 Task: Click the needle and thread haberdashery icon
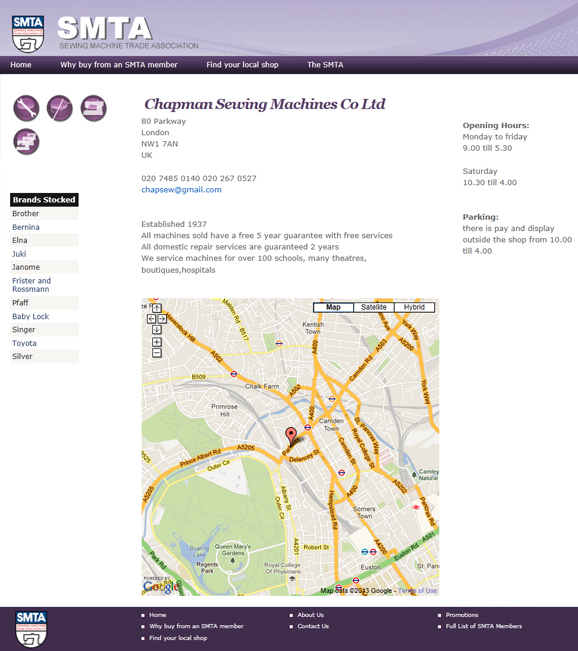[x=60, y=108]
